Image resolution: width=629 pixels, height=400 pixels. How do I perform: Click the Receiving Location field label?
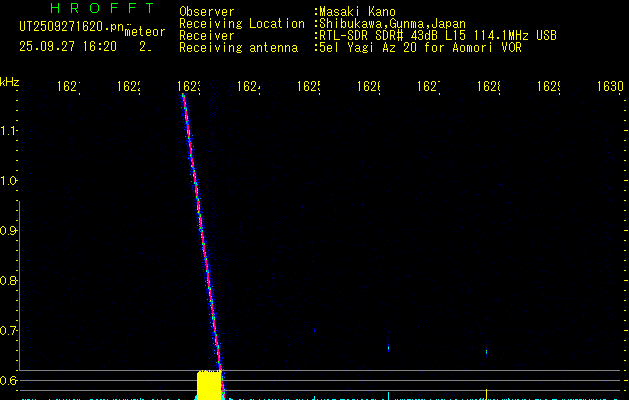click(x=241, y=24)
